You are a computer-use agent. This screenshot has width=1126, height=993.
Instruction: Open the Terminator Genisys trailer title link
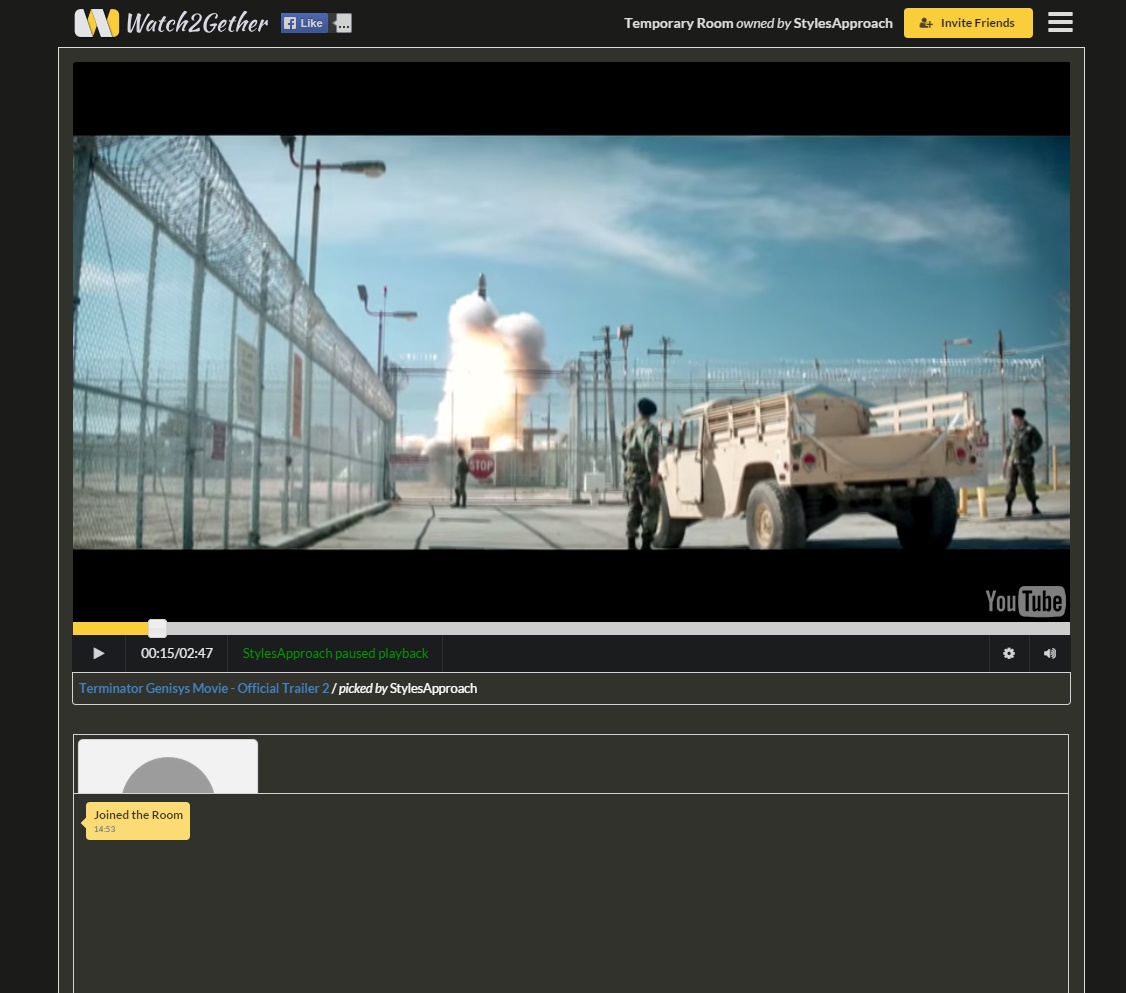click(204, 688)
